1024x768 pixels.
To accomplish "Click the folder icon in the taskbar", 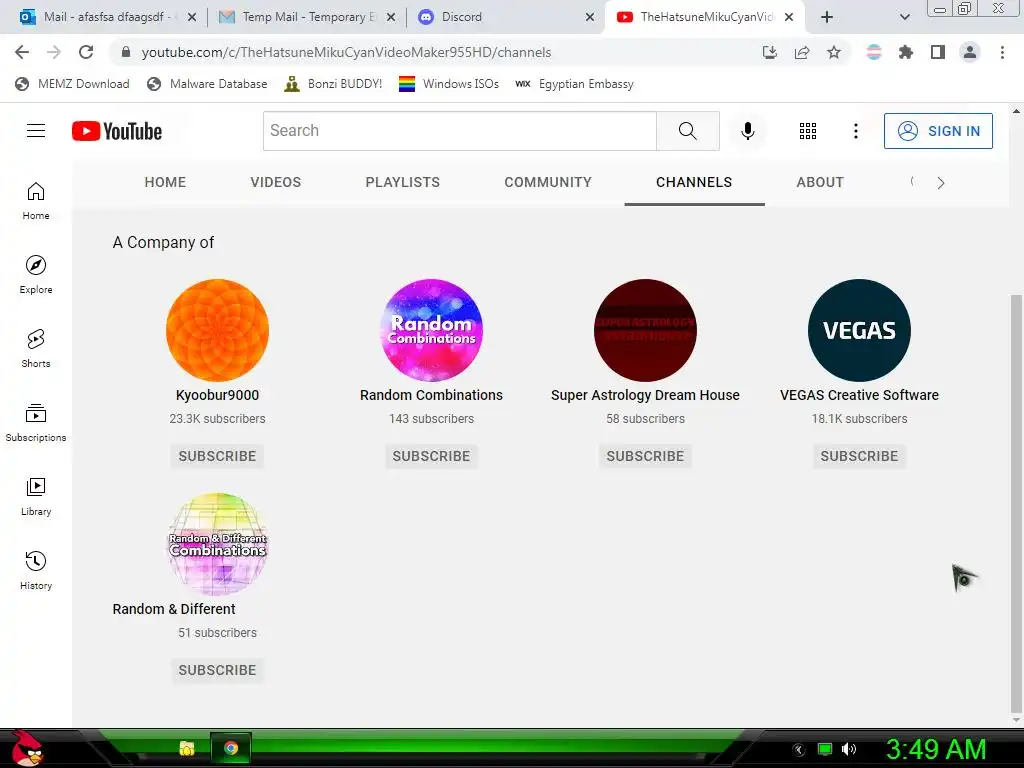I will pyautogui.click(x=187, y=748).
